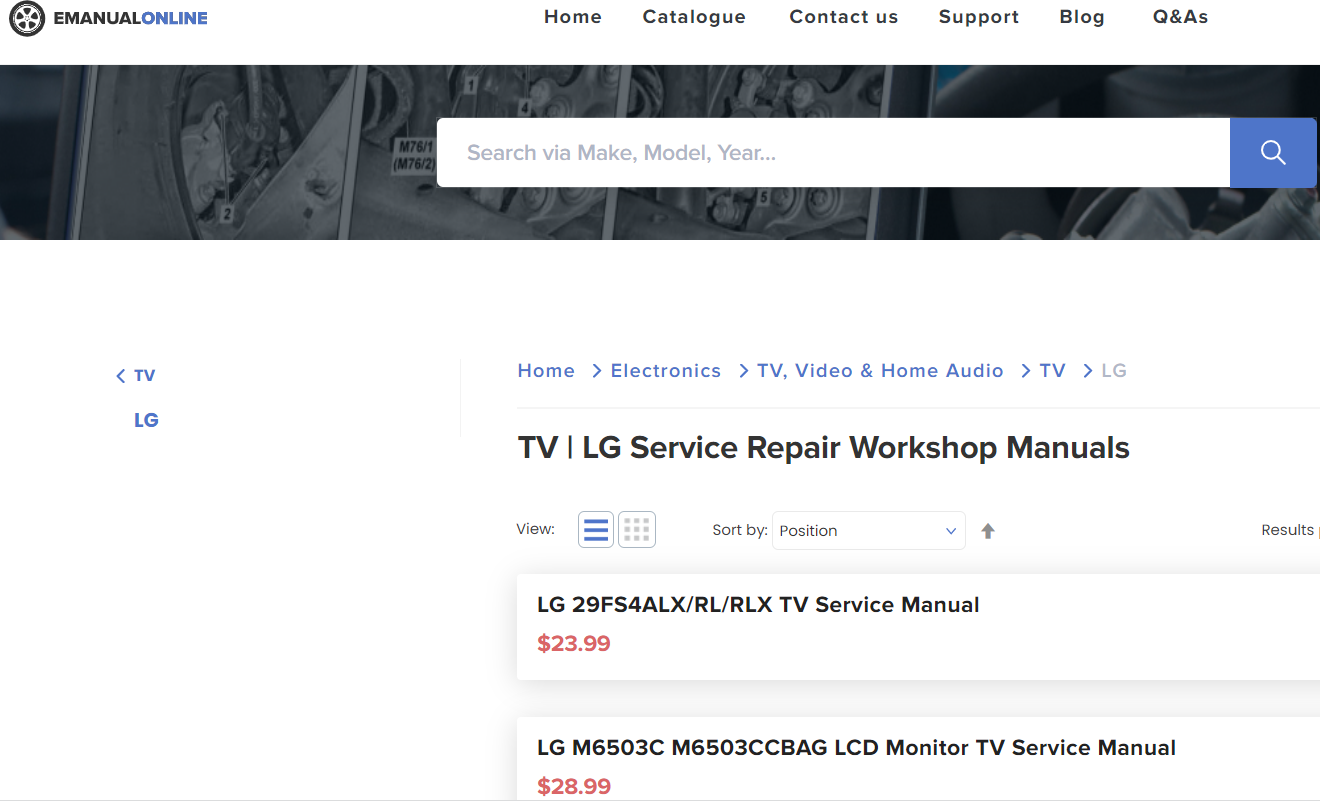Screen dimensions: 1320x804
Task: Open Catalogue in the top navigation
Action: 694,17
